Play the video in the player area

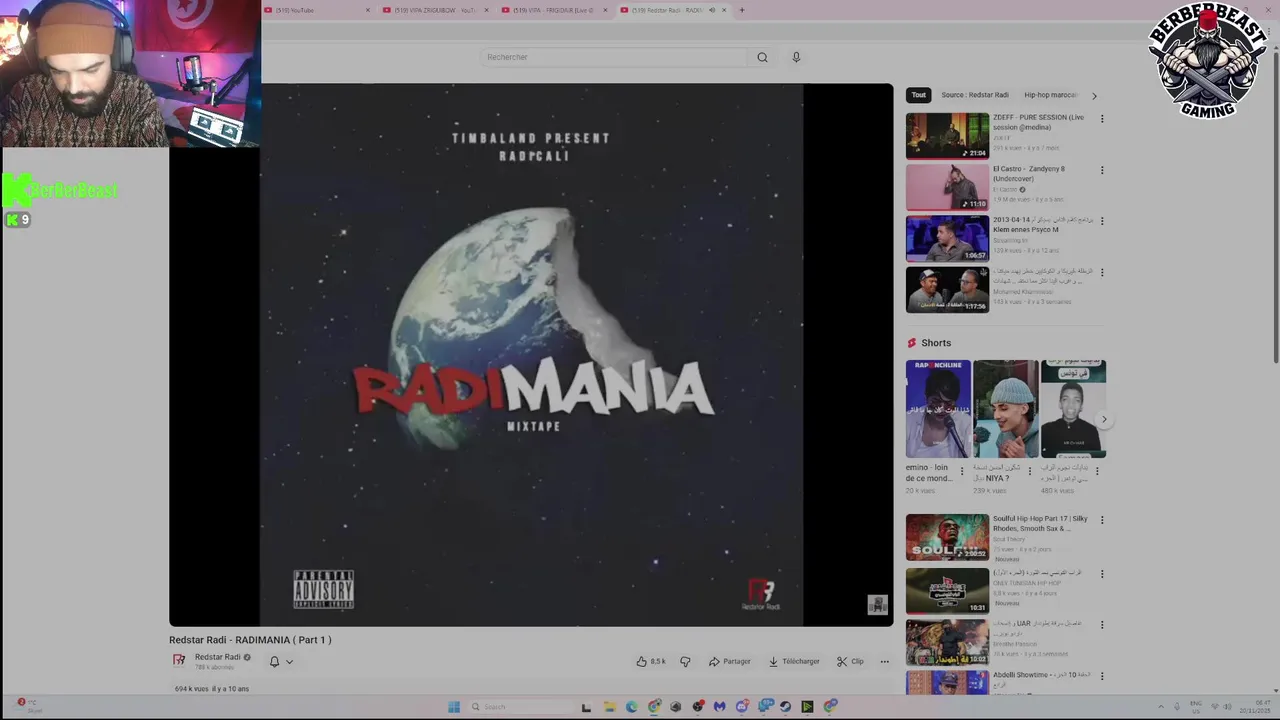[531, 355]
